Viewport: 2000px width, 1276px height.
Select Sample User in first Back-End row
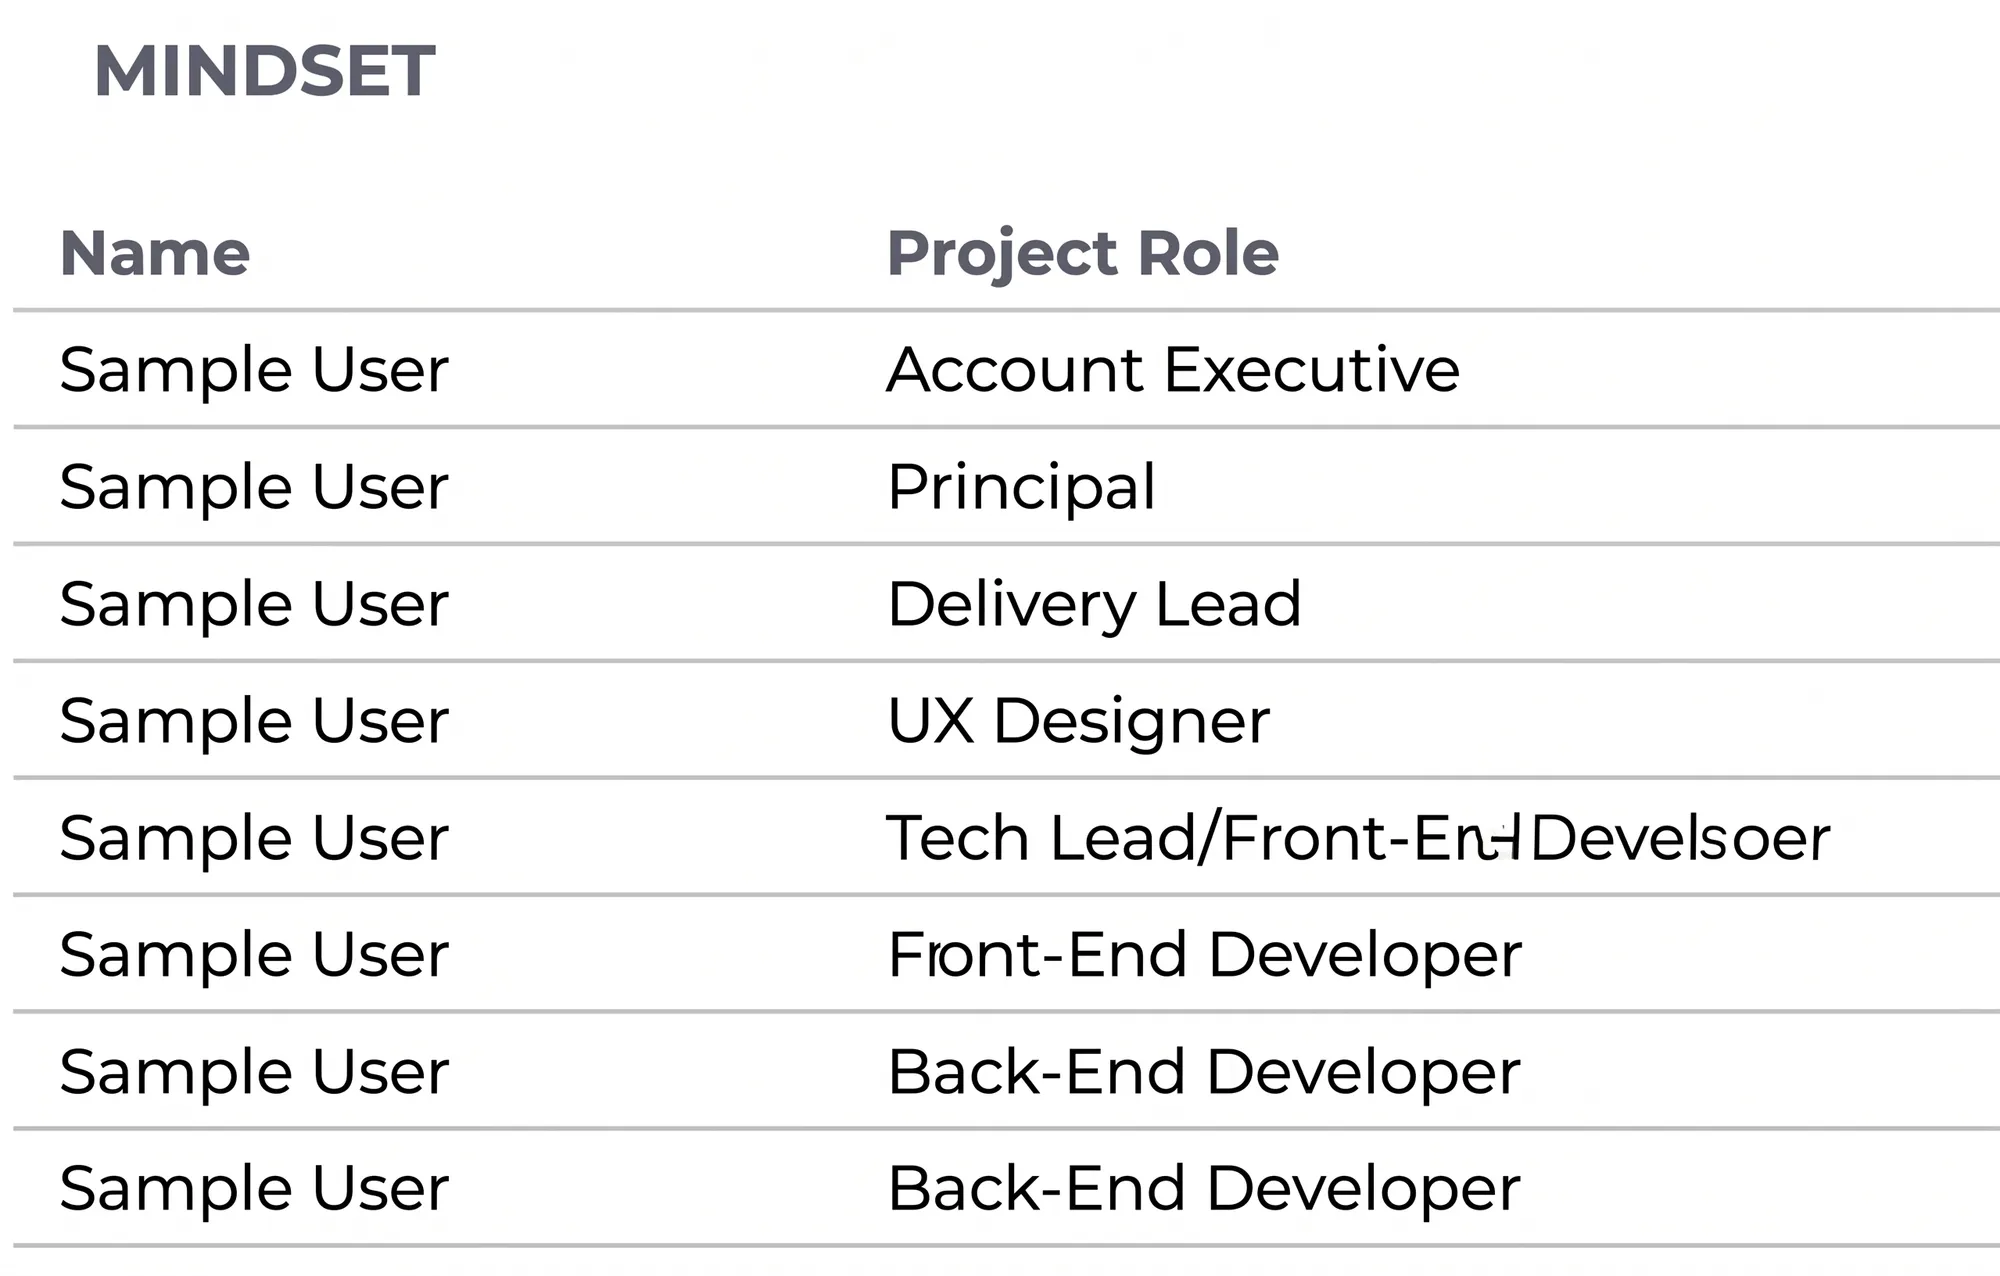click(x=254, y=1072)
